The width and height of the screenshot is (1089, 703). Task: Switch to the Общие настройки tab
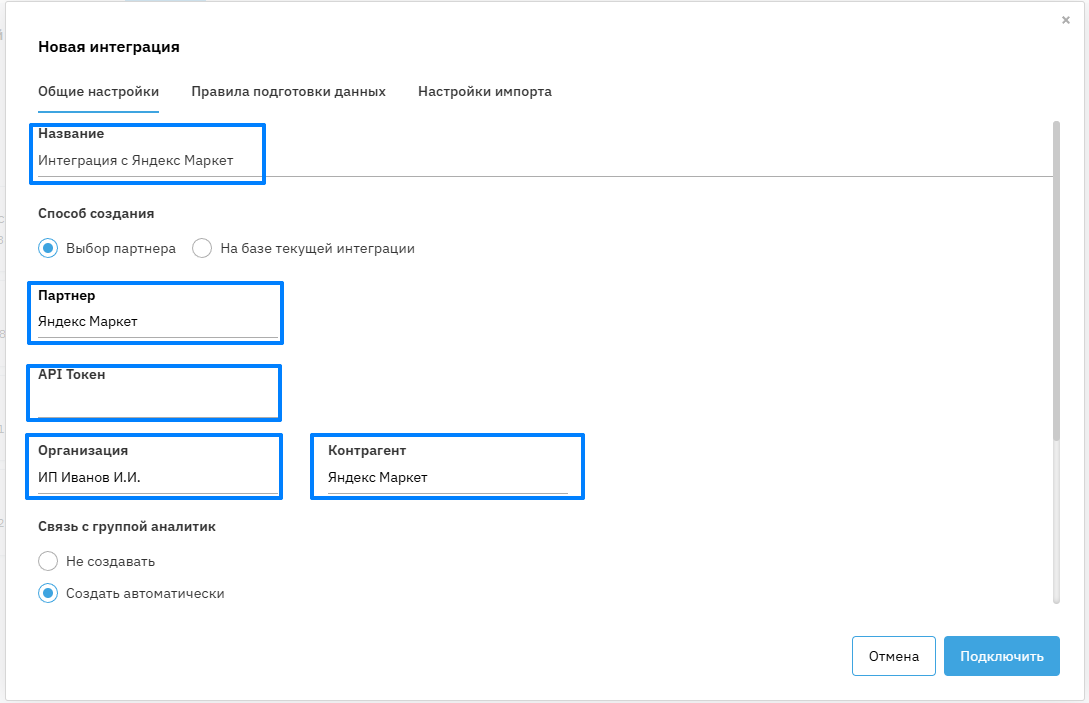pos(98,92)
